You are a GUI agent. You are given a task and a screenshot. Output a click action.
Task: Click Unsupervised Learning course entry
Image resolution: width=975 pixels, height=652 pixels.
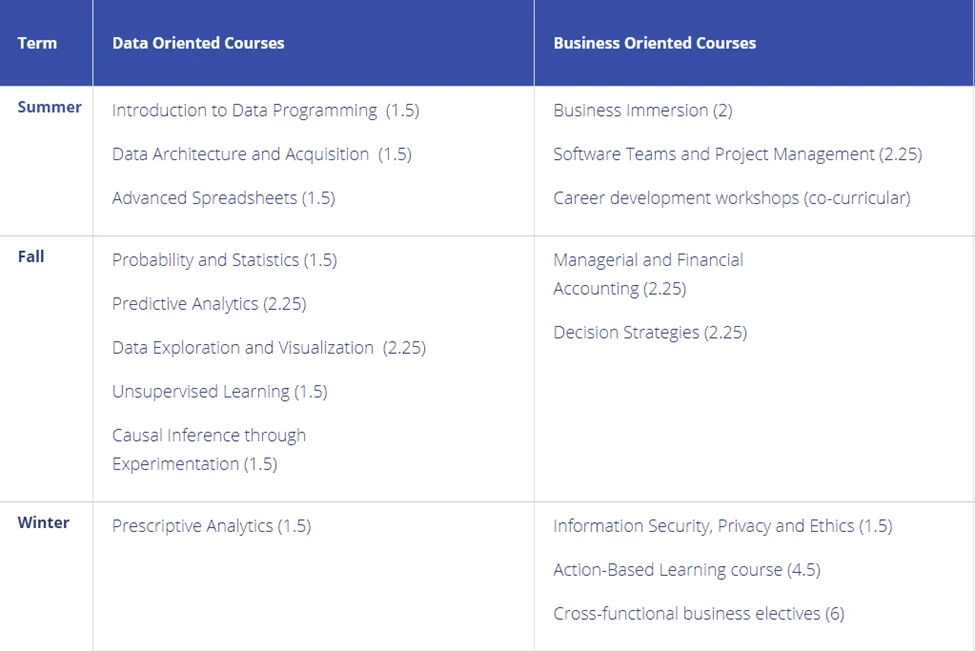click(219, 392)
